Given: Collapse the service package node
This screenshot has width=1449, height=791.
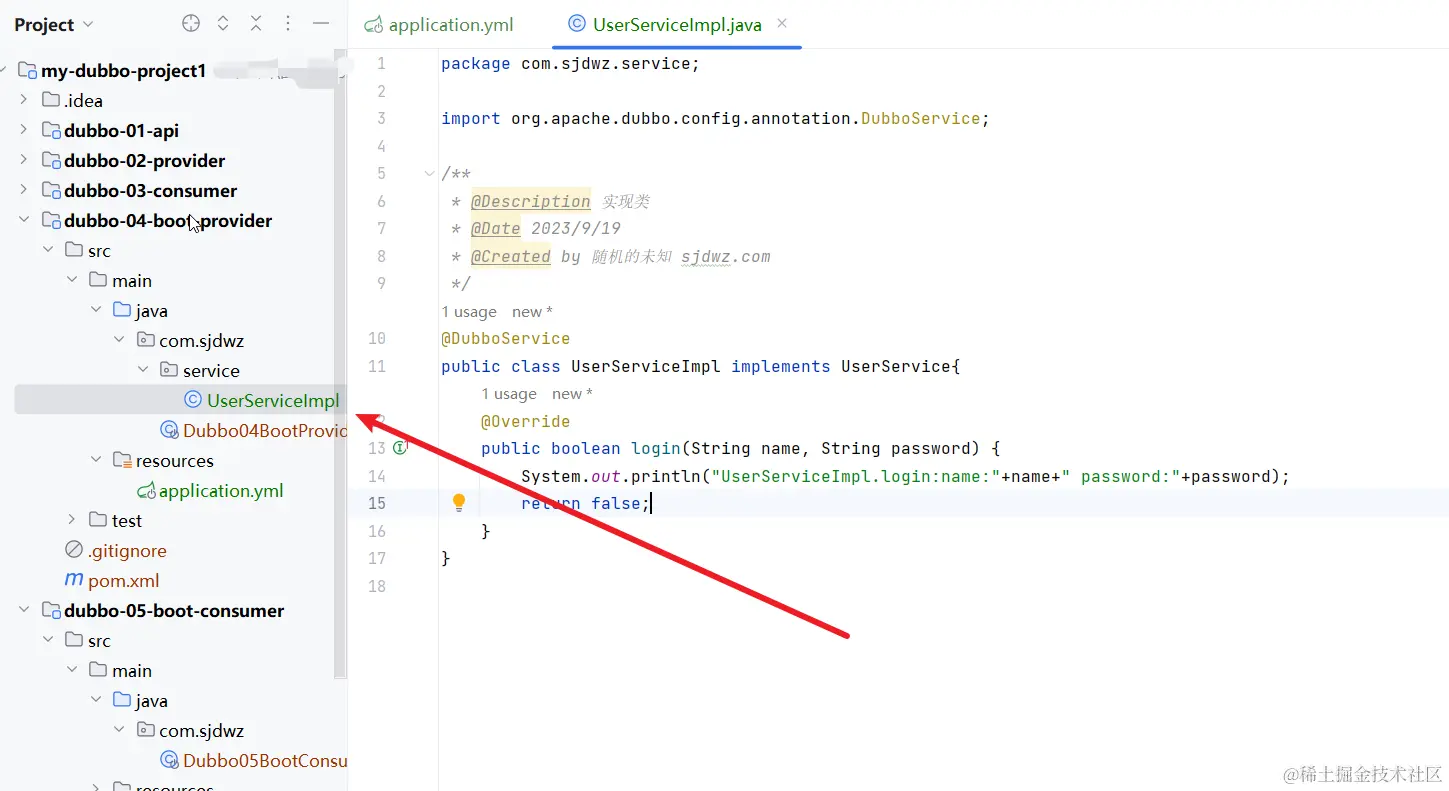Looking at the screenshot, I should coord(144,370).
